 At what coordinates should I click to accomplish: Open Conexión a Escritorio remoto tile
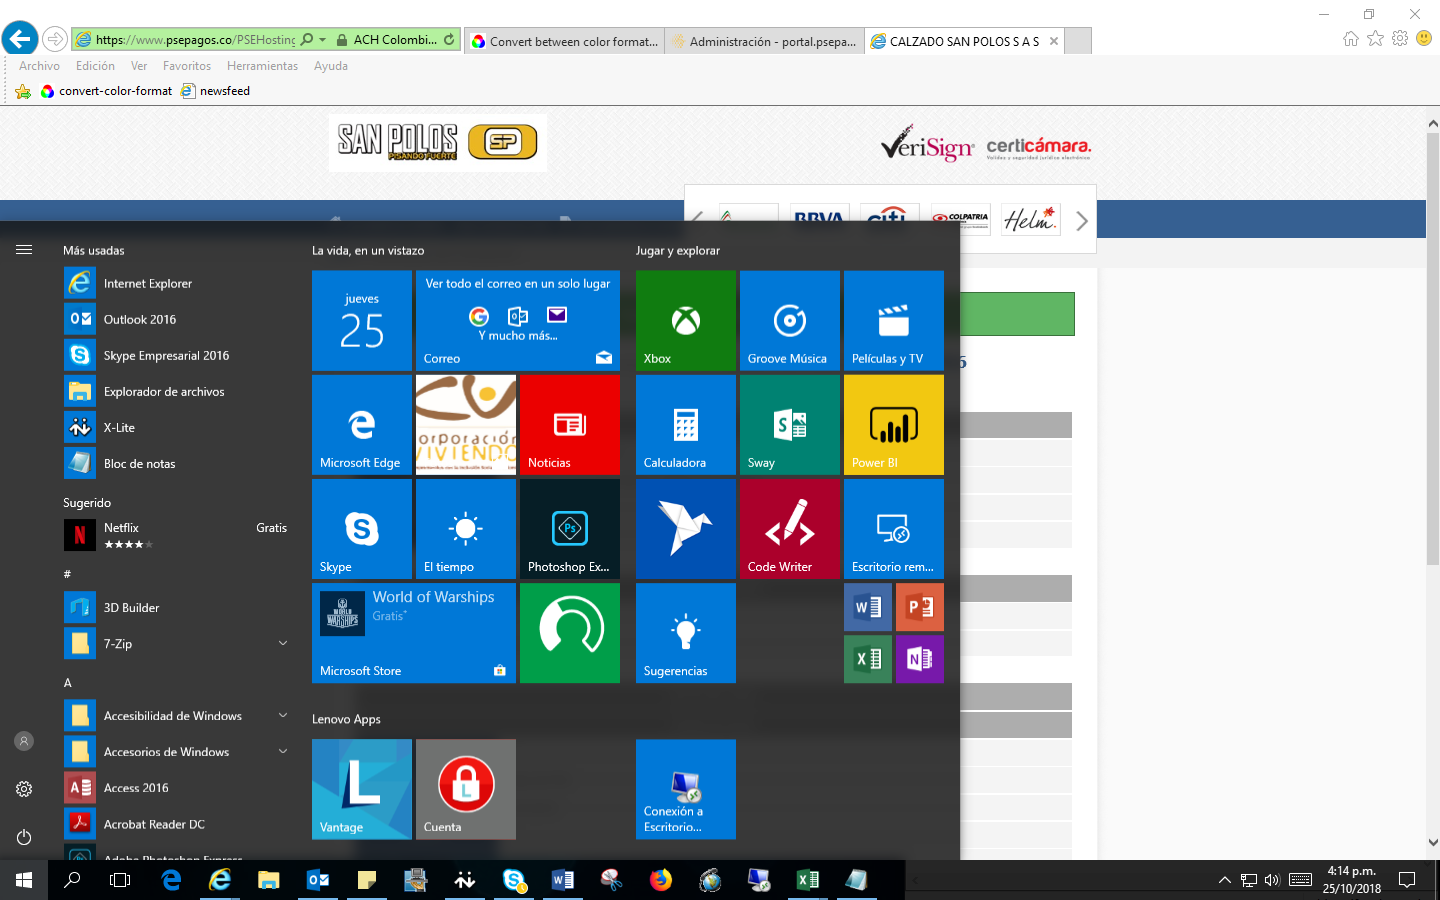point(686,789)
